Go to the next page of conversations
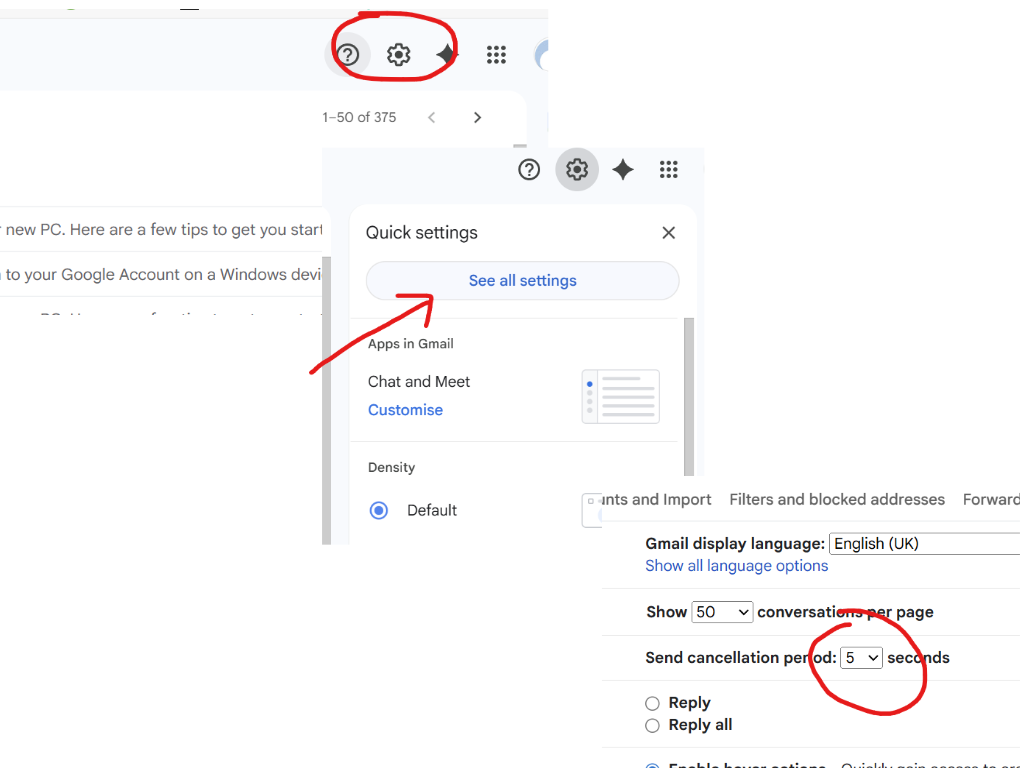This screenshot has width=1024, height=768. [x=477, y=117]
